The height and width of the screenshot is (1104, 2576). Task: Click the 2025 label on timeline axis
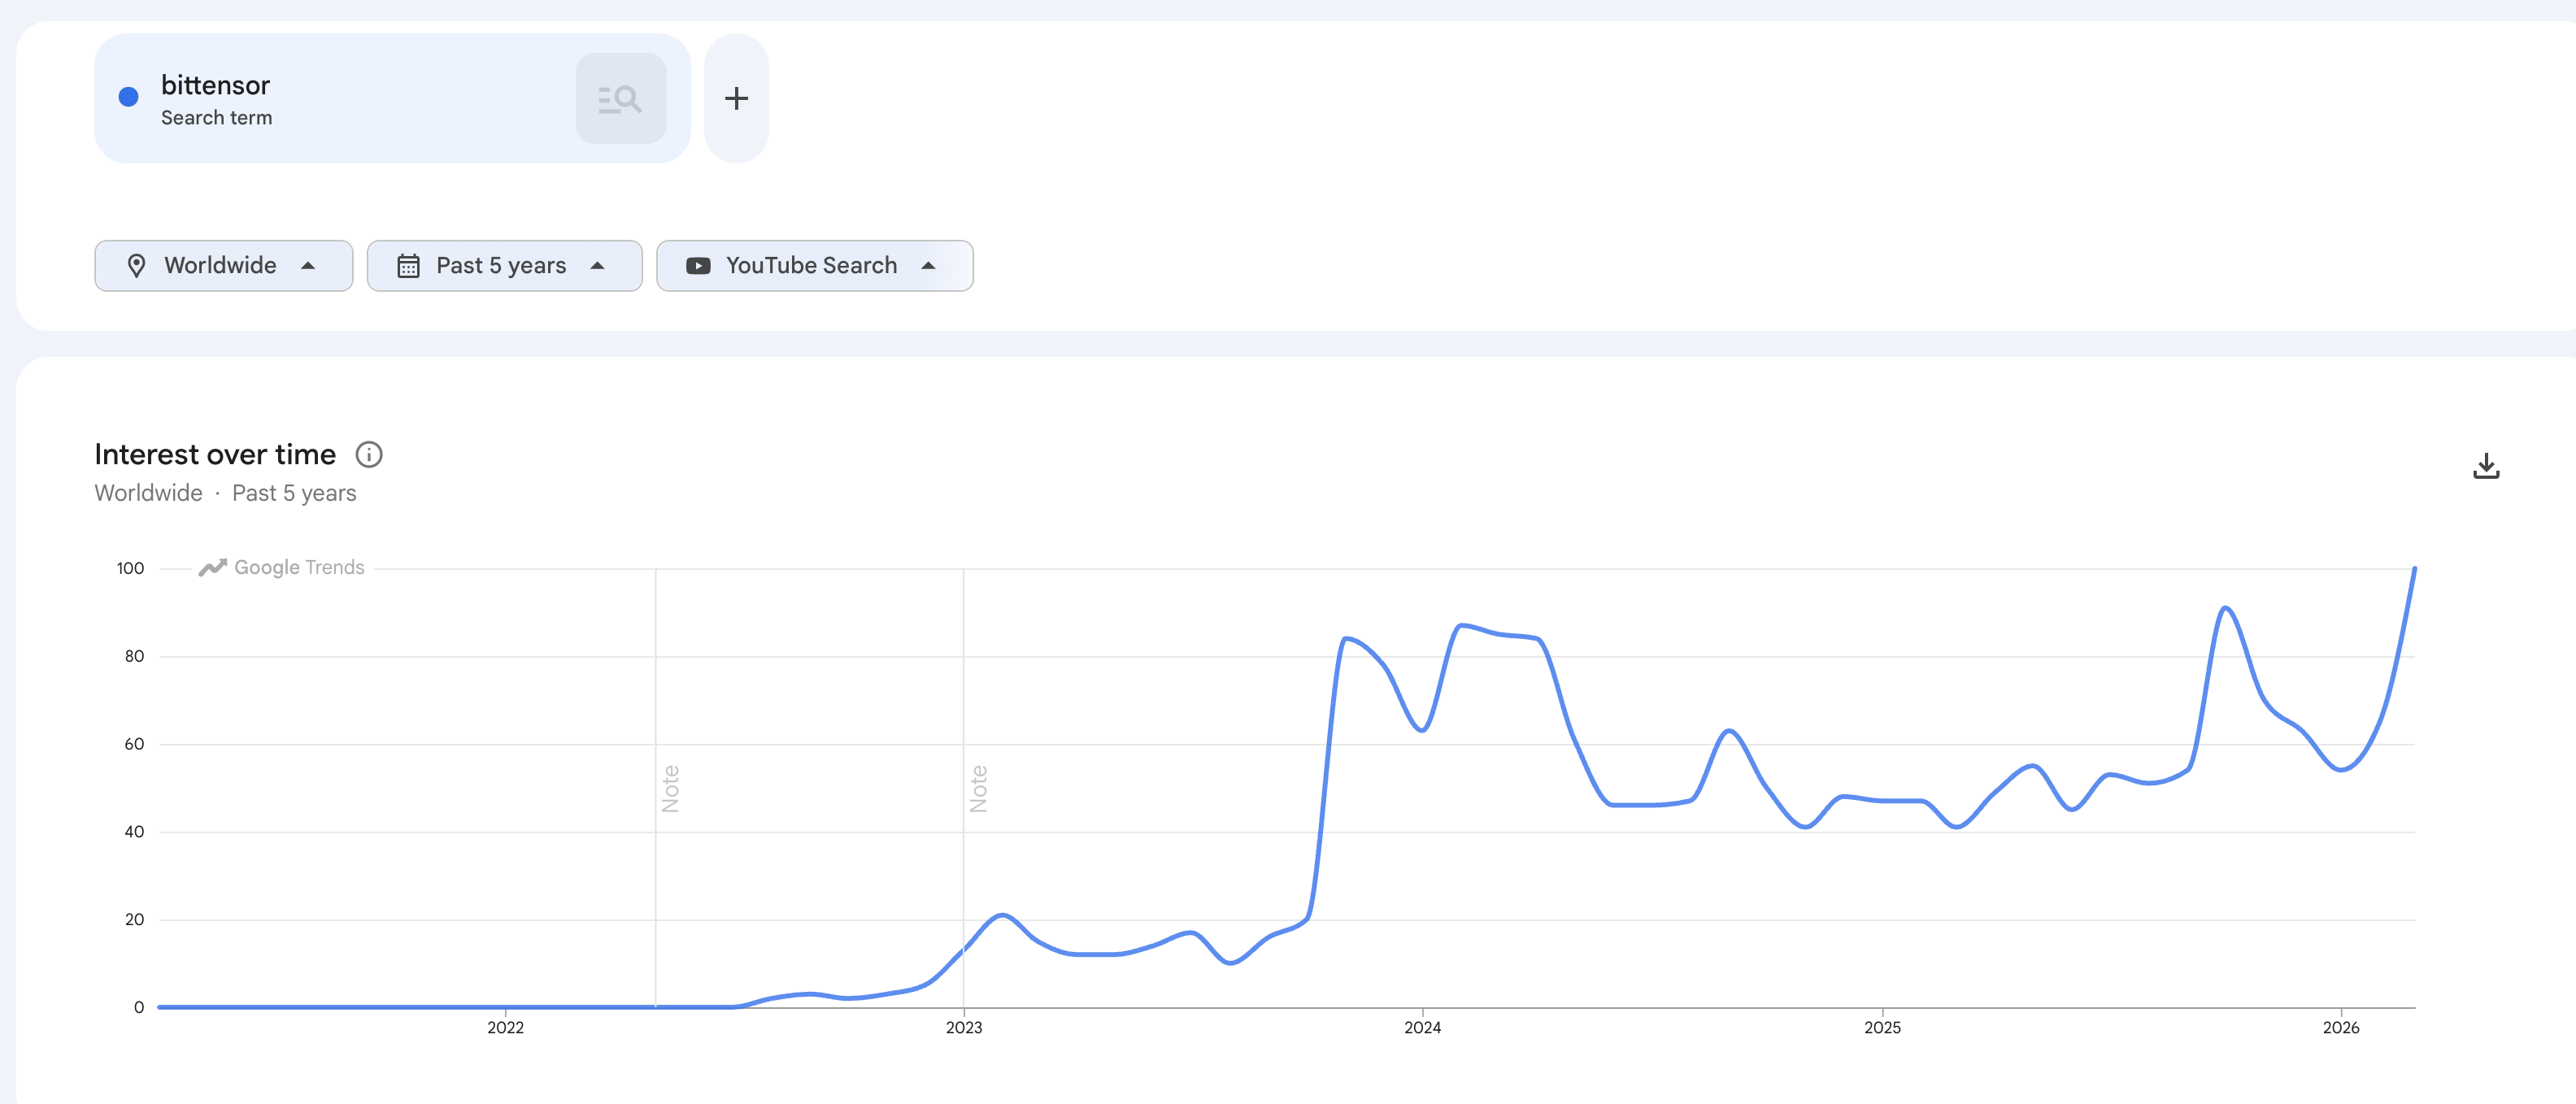(1882, 1027)
